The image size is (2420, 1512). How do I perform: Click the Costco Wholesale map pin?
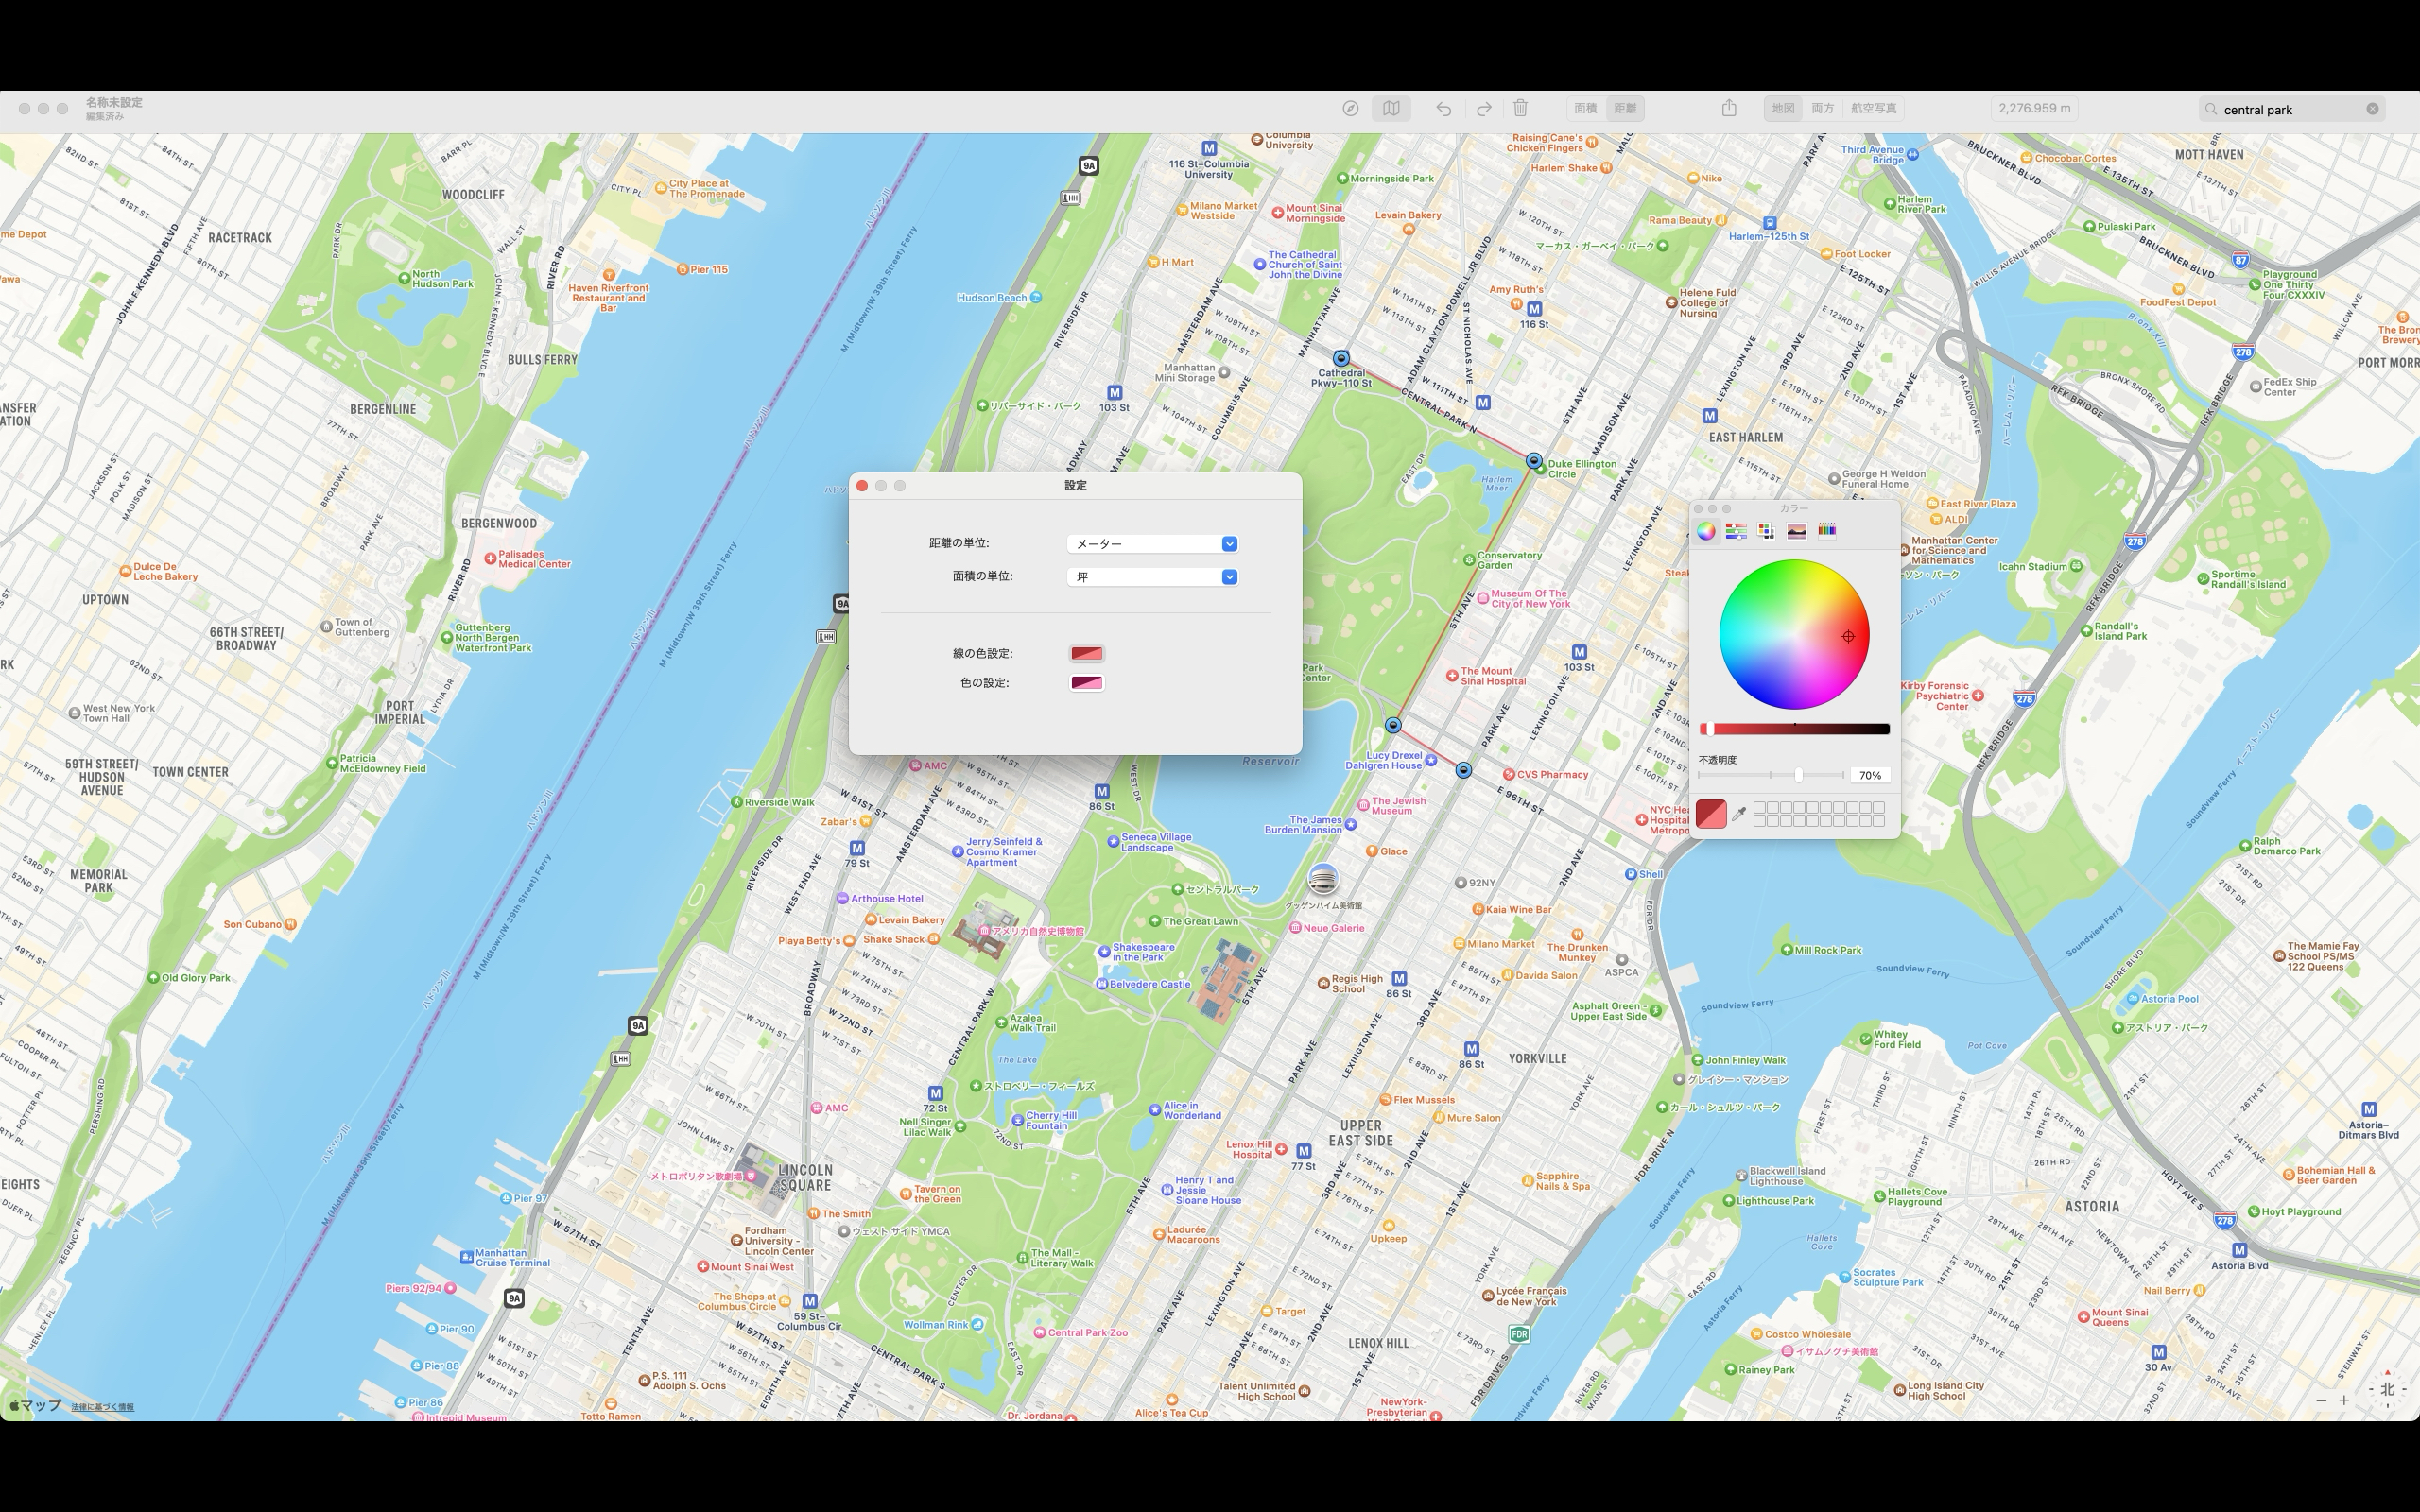pos(1756,1334)
